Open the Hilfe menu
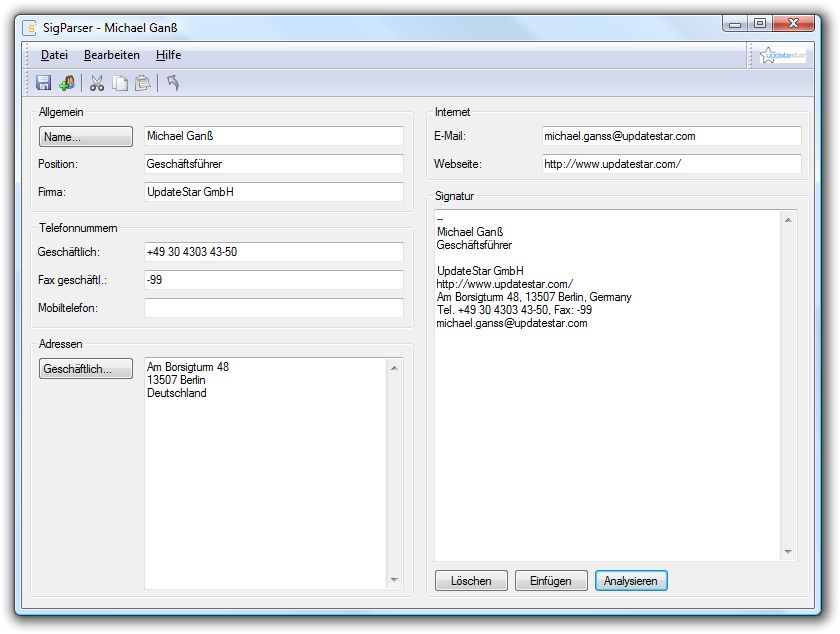The image size is (840, 634). point(168,55)
